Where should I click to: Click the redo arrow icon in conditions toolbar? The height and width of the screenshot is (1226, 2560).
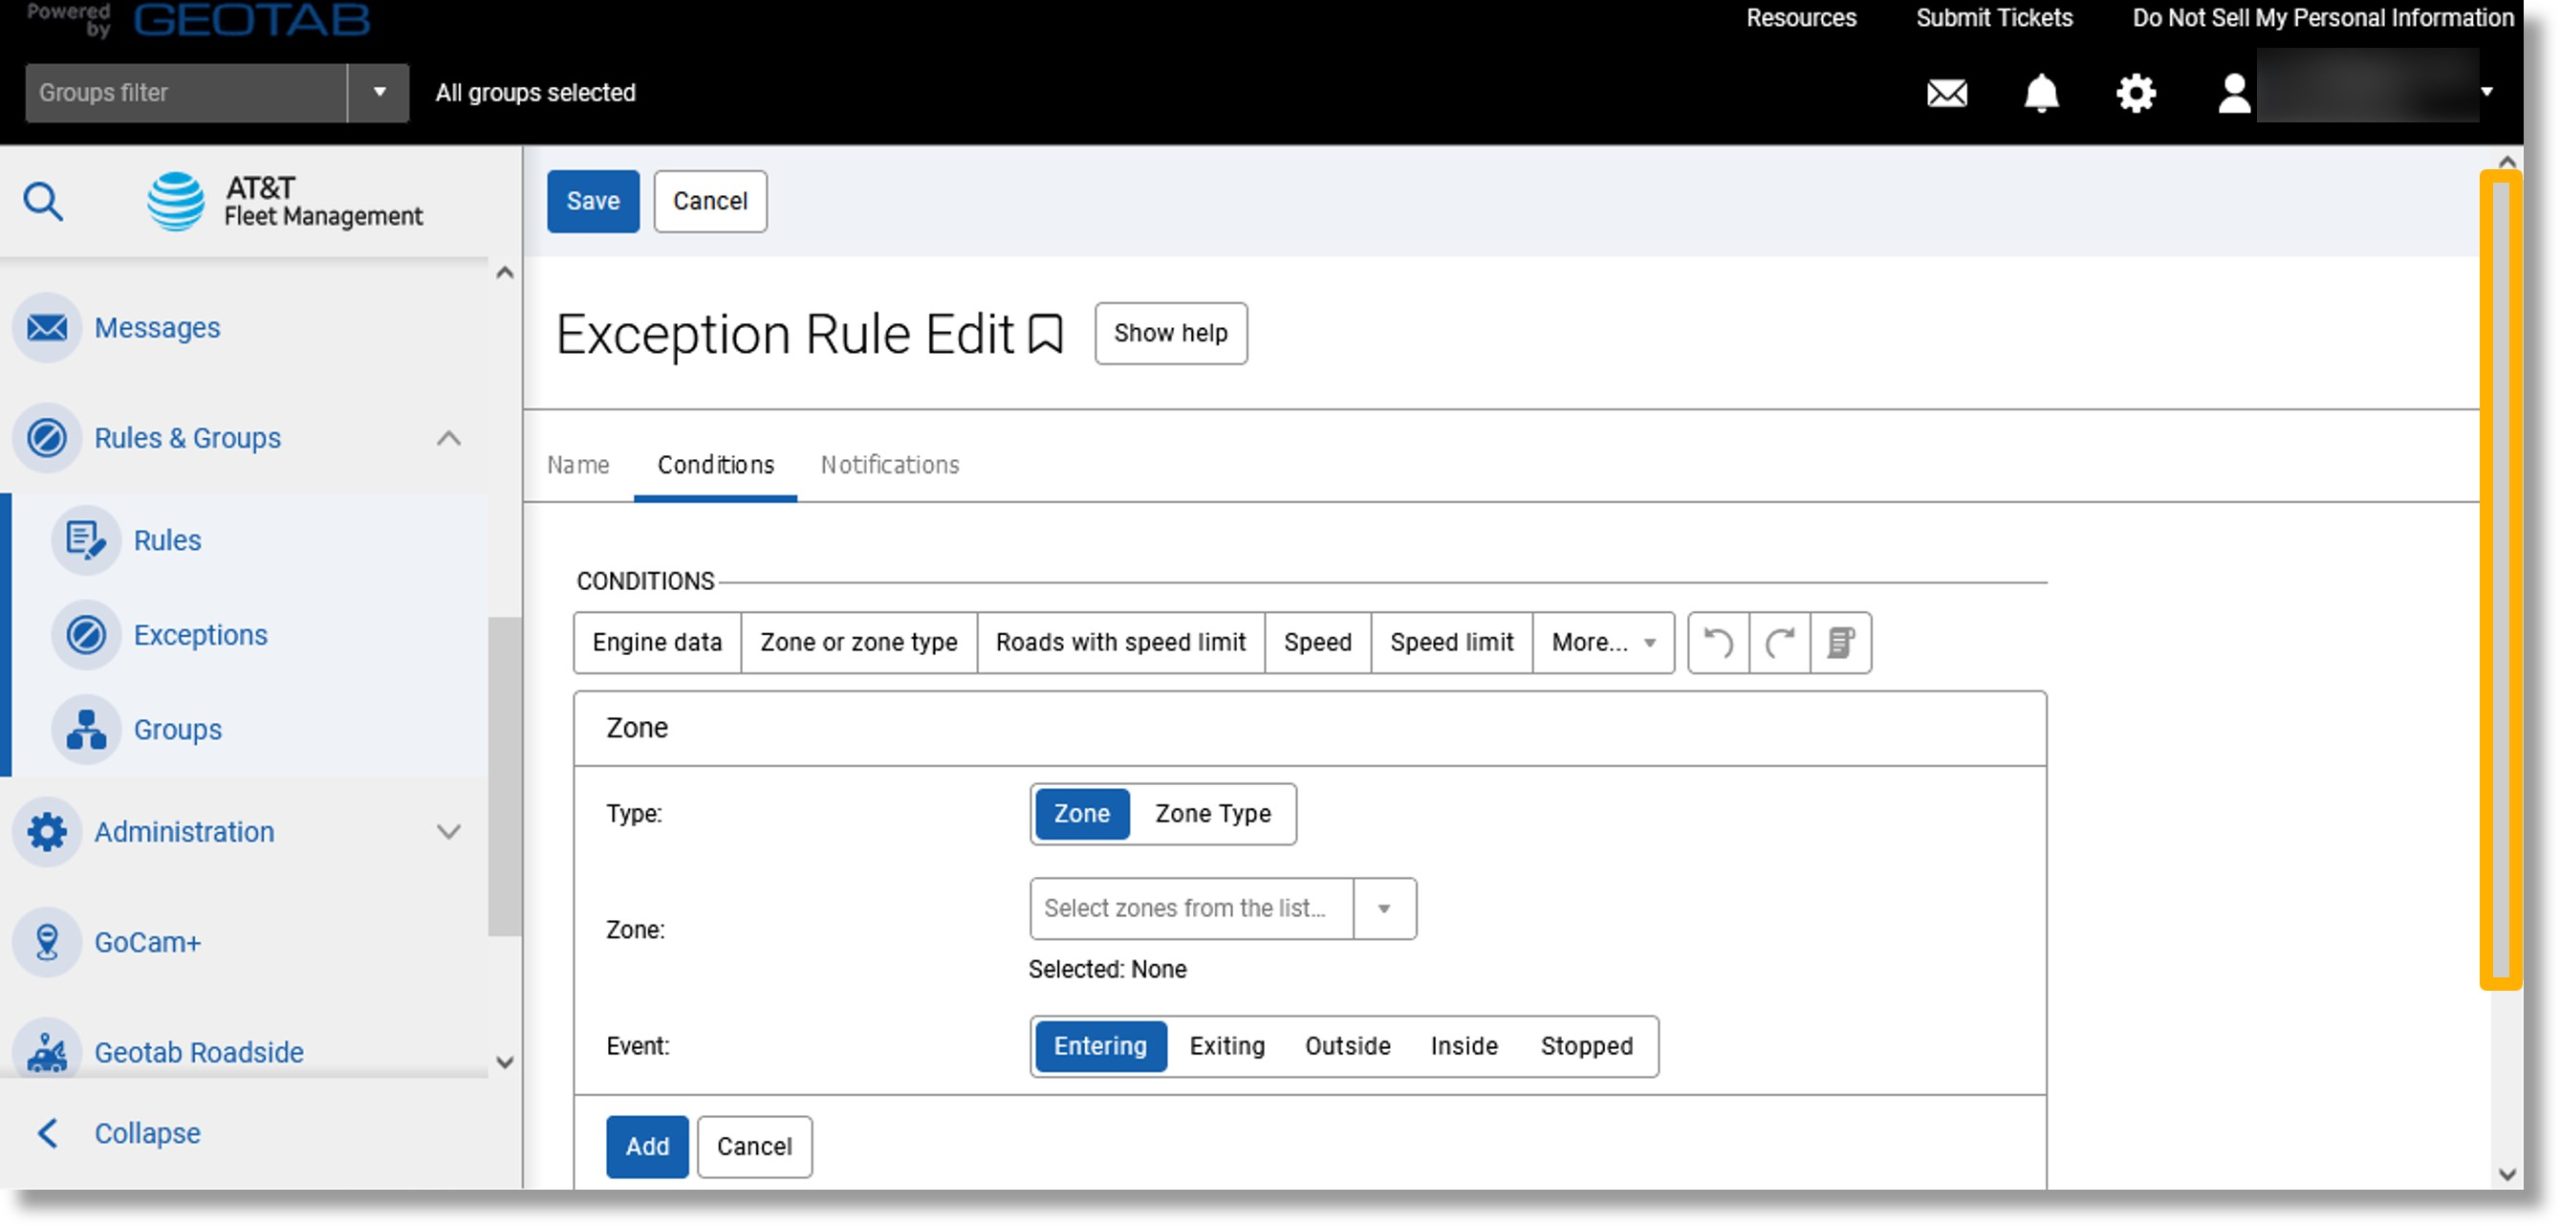1781,642
